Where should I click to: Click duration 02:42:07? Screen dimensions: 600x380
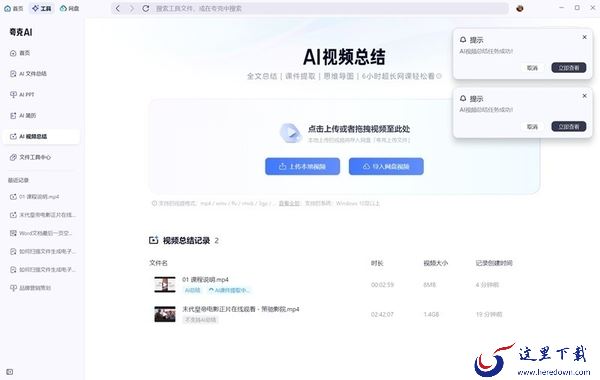[x=382, y=315]
